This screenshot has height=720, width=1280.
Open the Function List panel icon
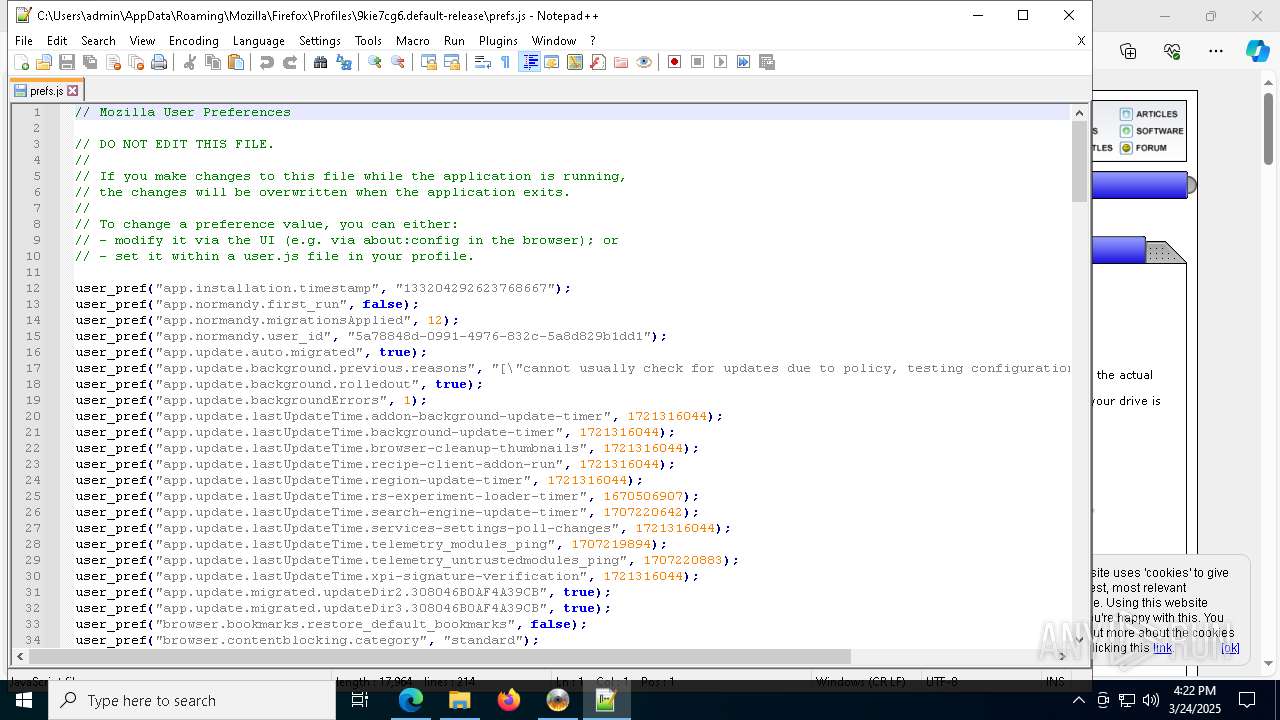(x=597, y=62)
